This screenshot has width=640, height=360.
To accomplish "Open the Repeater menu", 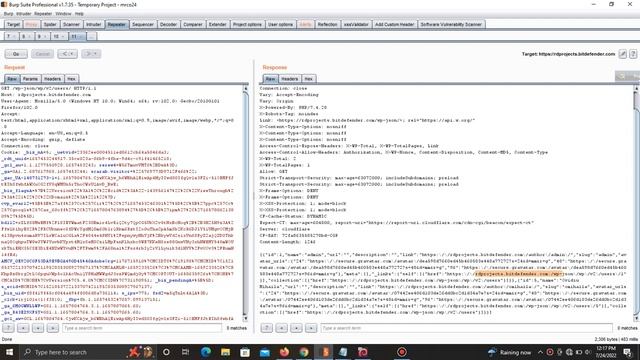I will point(43,13).
